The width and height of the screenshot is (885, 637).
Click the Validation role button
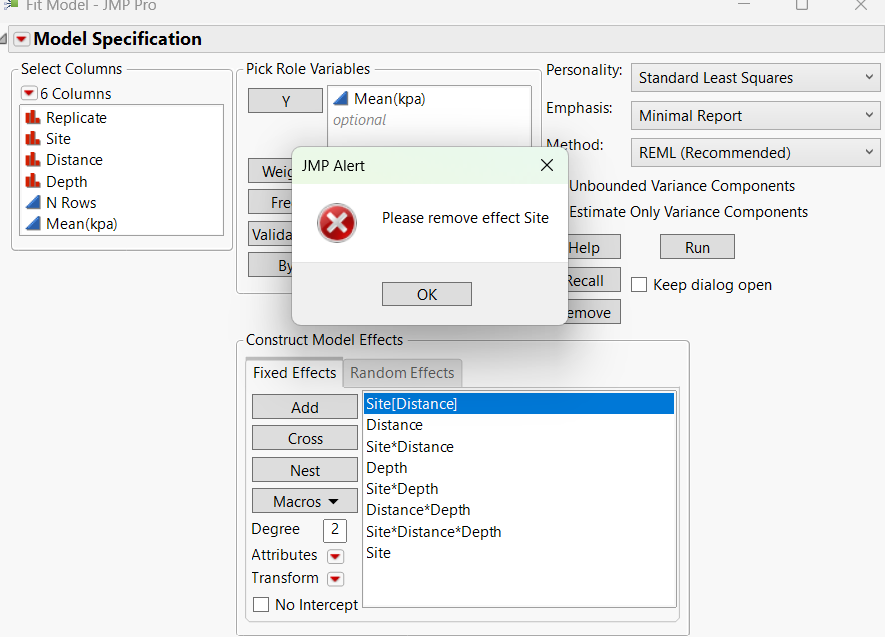(270, 234)
